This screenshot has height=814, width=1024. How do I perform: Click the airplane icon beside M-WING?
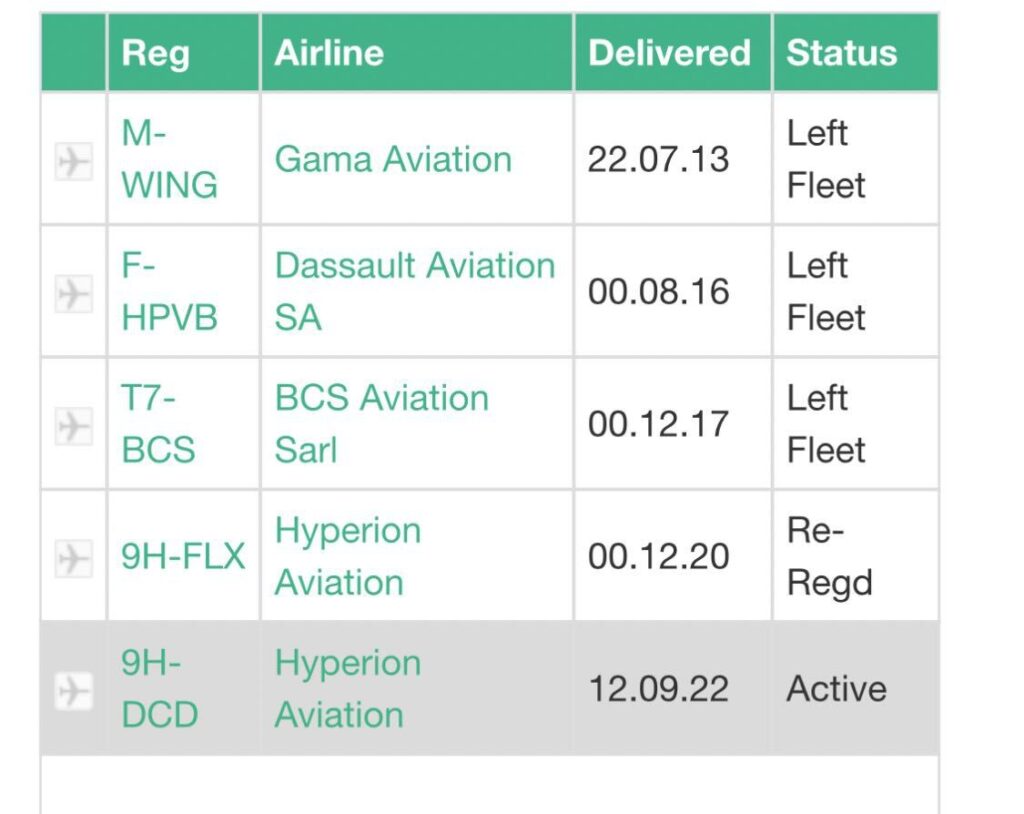[x=73, y=160]
